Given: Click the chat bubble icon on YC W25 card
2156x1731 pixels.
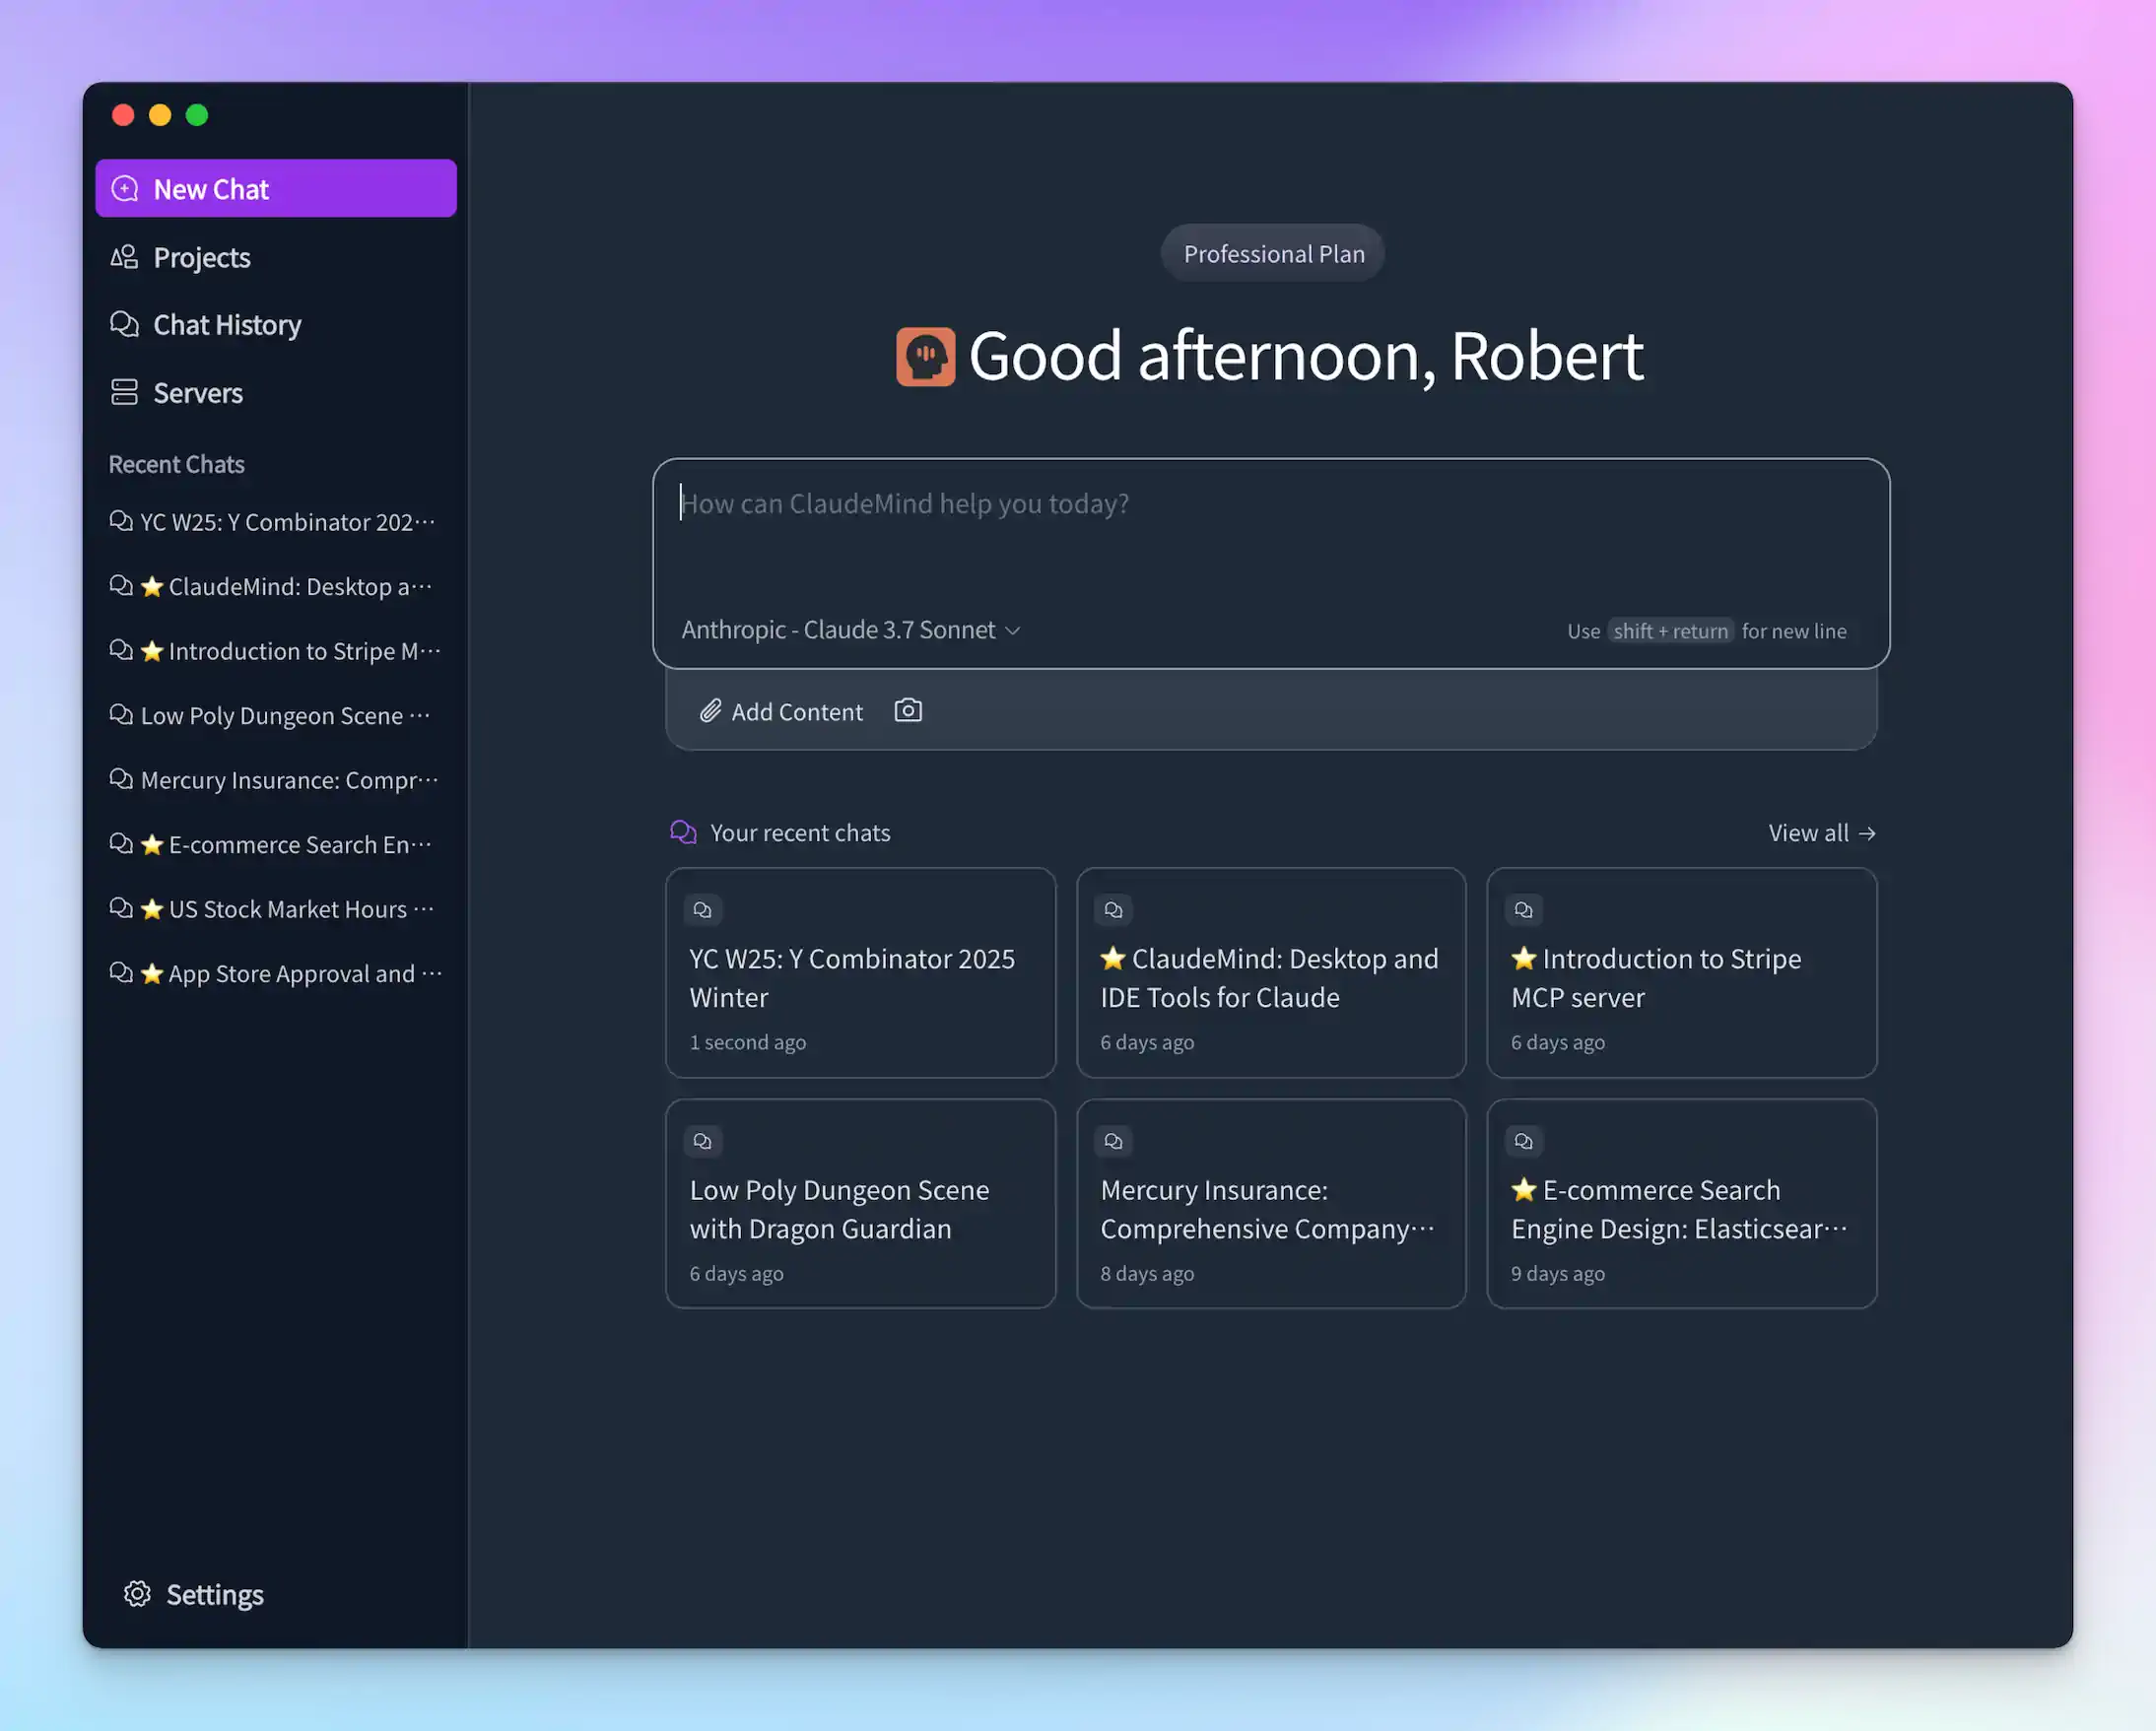Looking at the screenshot, I should [x=702, y=909].
